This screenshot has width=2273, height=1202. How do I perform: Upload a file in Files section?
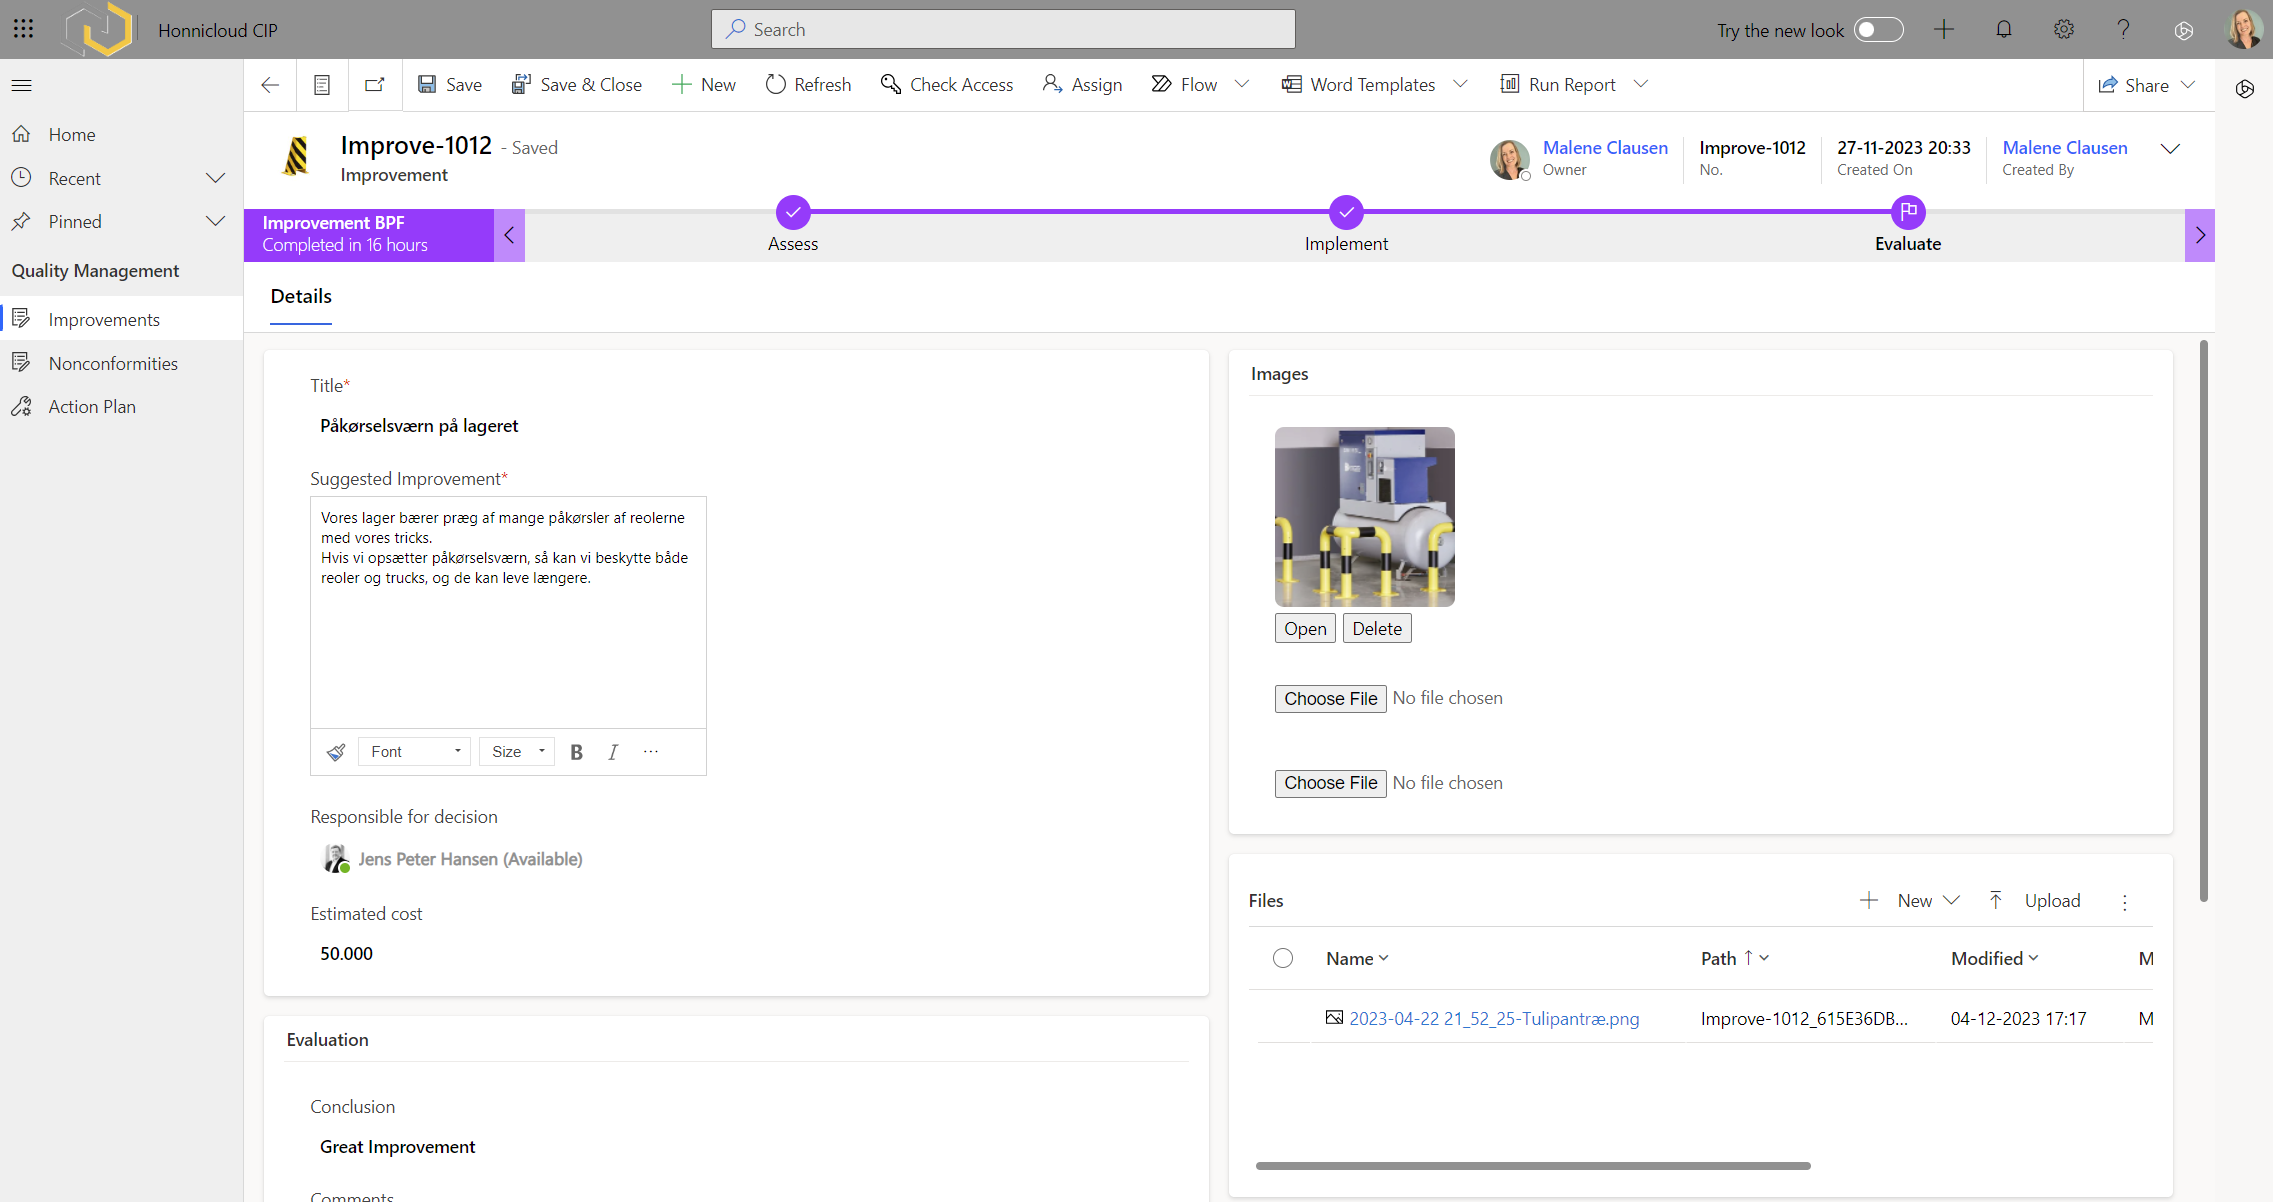2036,901
